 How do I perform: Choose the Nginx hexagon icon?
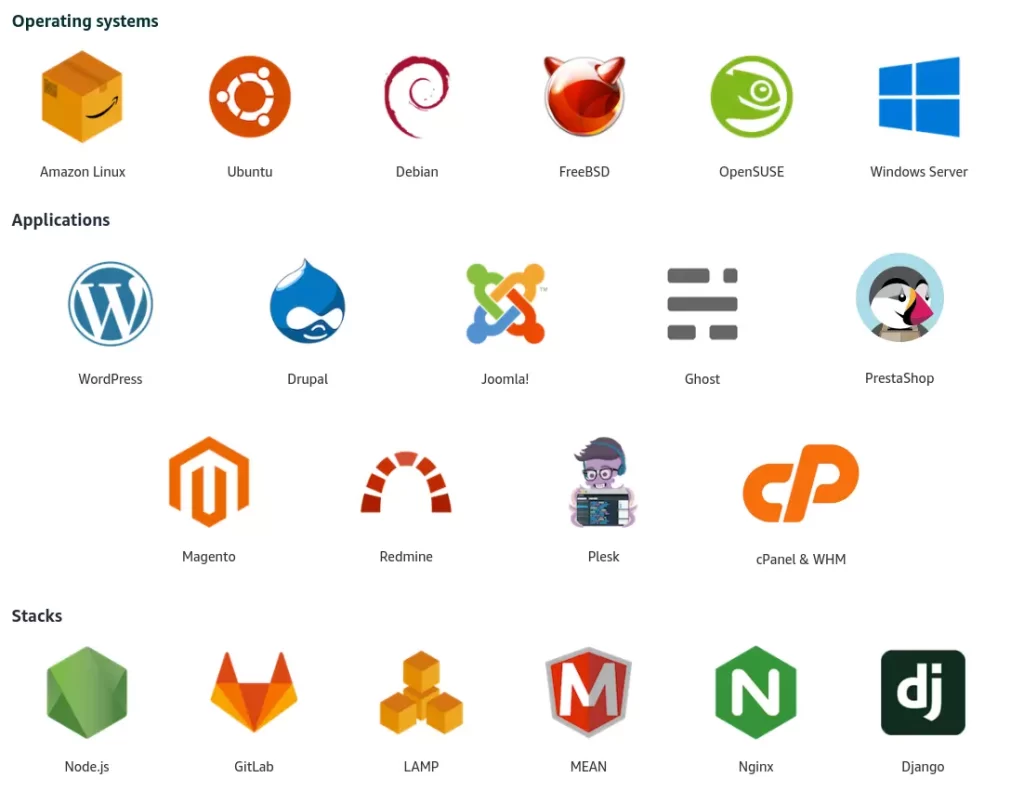pos(756,692)
